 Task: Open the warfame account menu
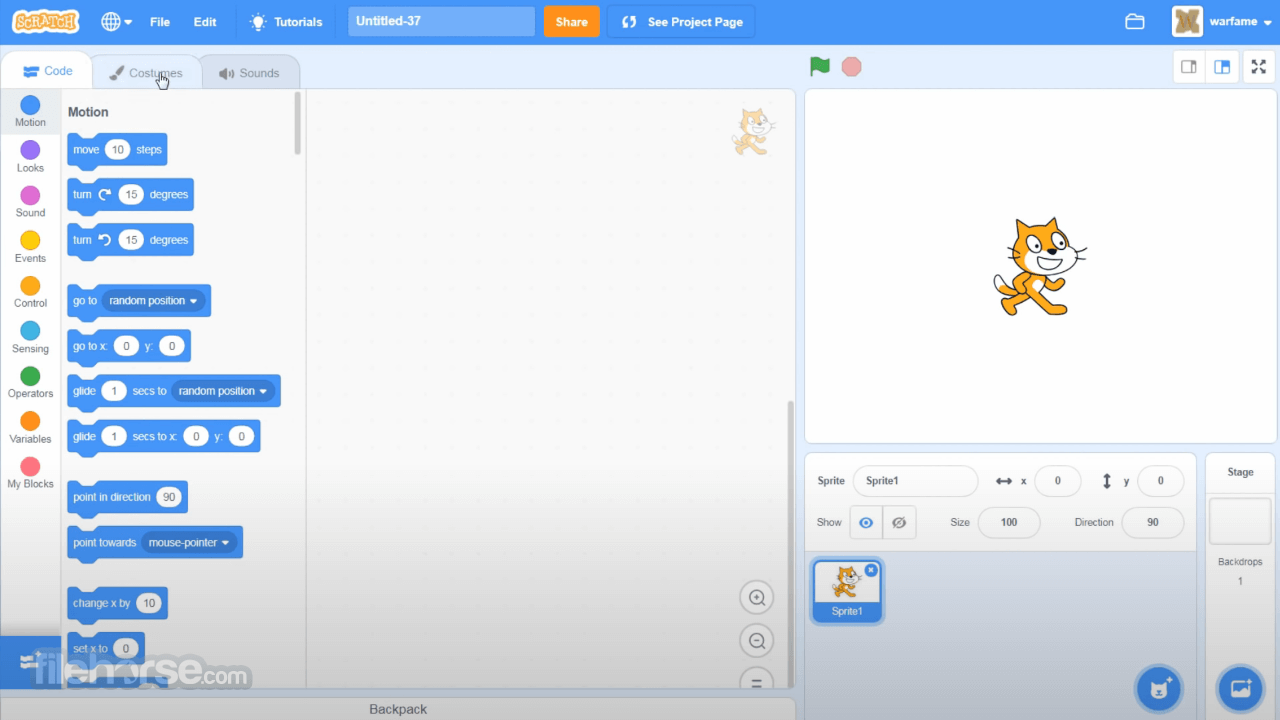(1220, 22)
